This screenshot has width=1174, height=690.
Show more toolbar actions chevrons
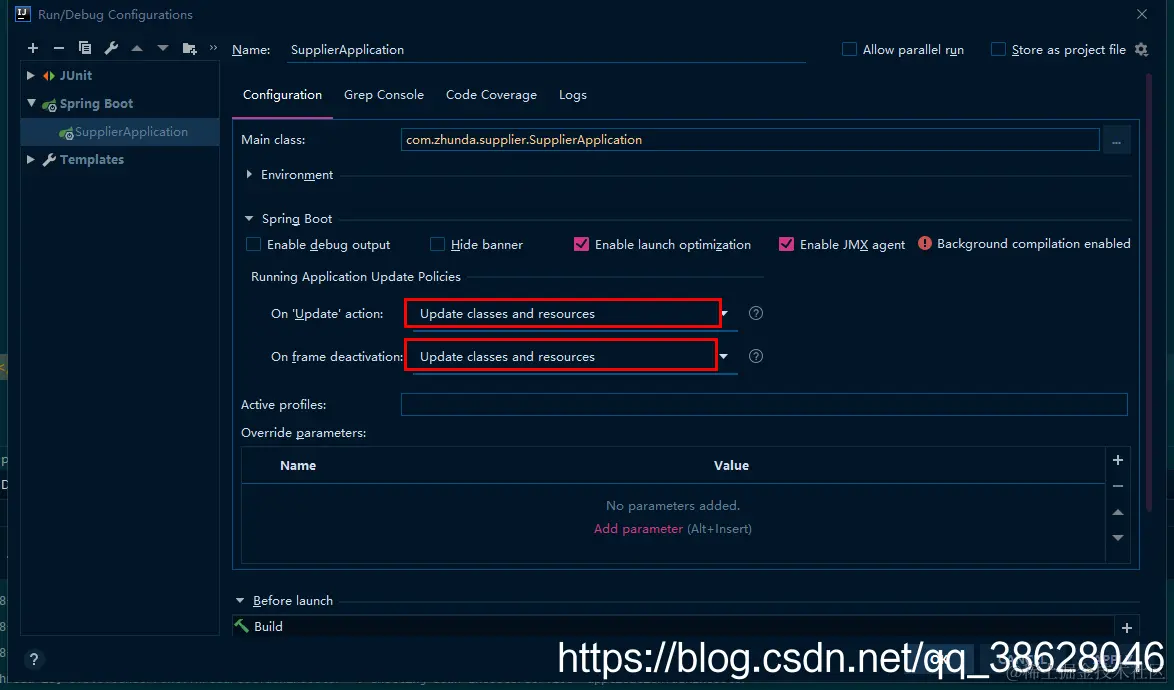pos(213,48)
